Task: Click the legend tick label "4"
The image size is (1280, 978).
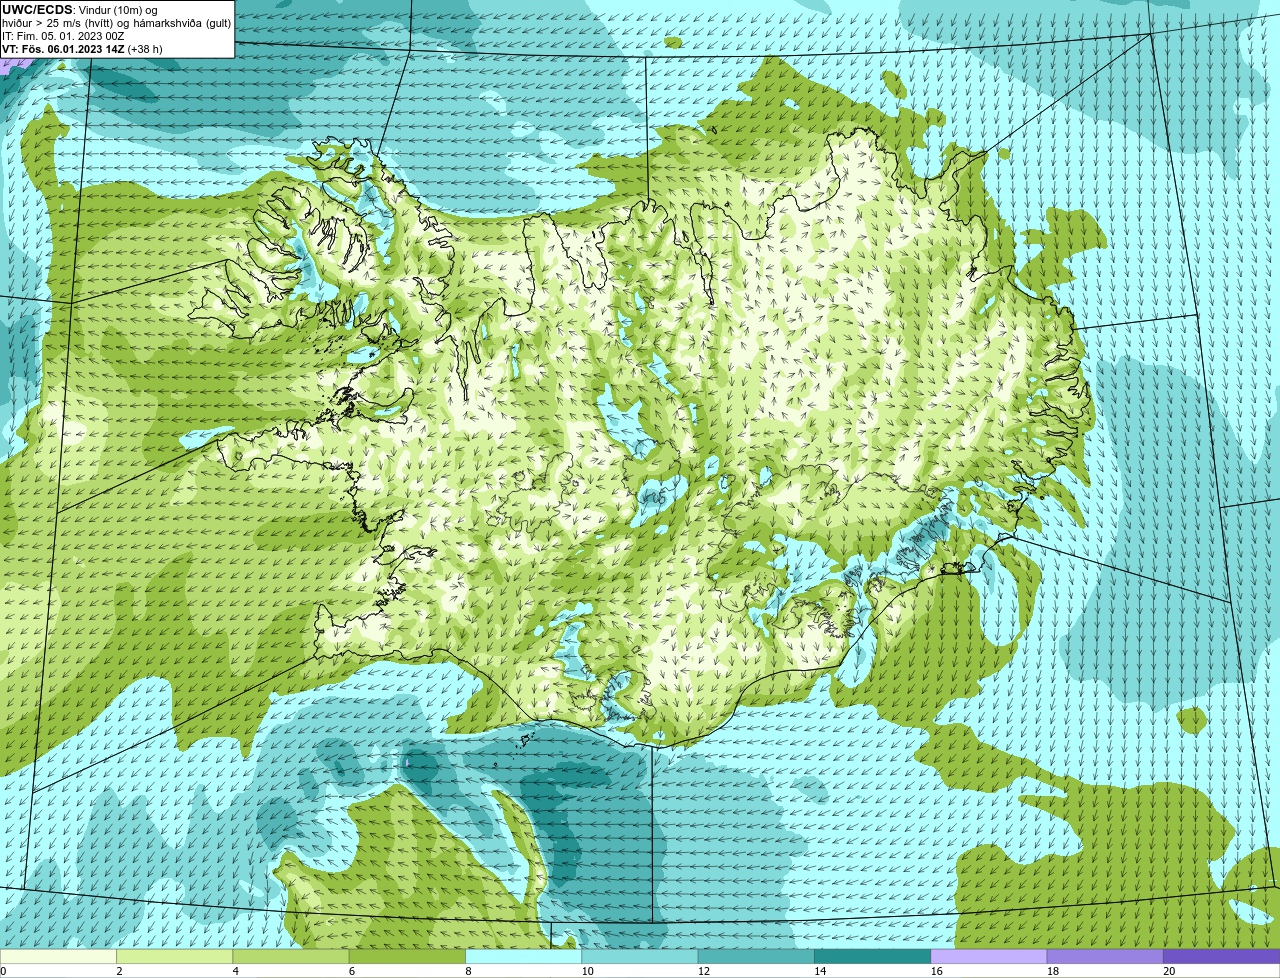Action: 235,971
